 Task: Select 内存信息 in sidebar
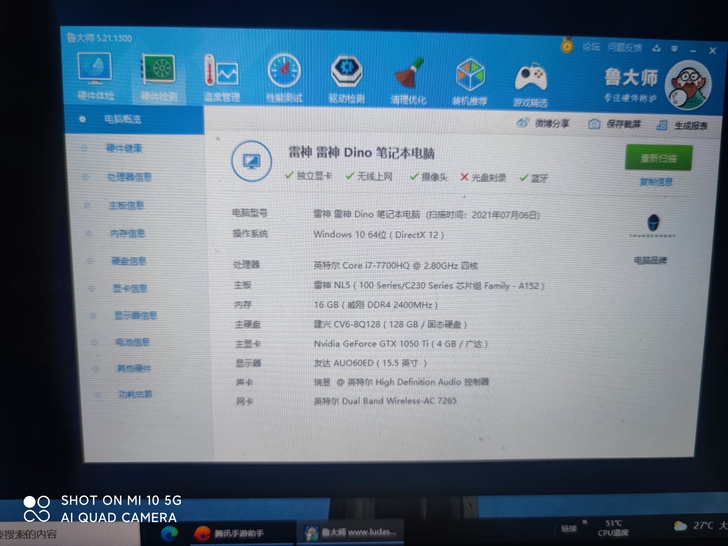tap(127, 233)
